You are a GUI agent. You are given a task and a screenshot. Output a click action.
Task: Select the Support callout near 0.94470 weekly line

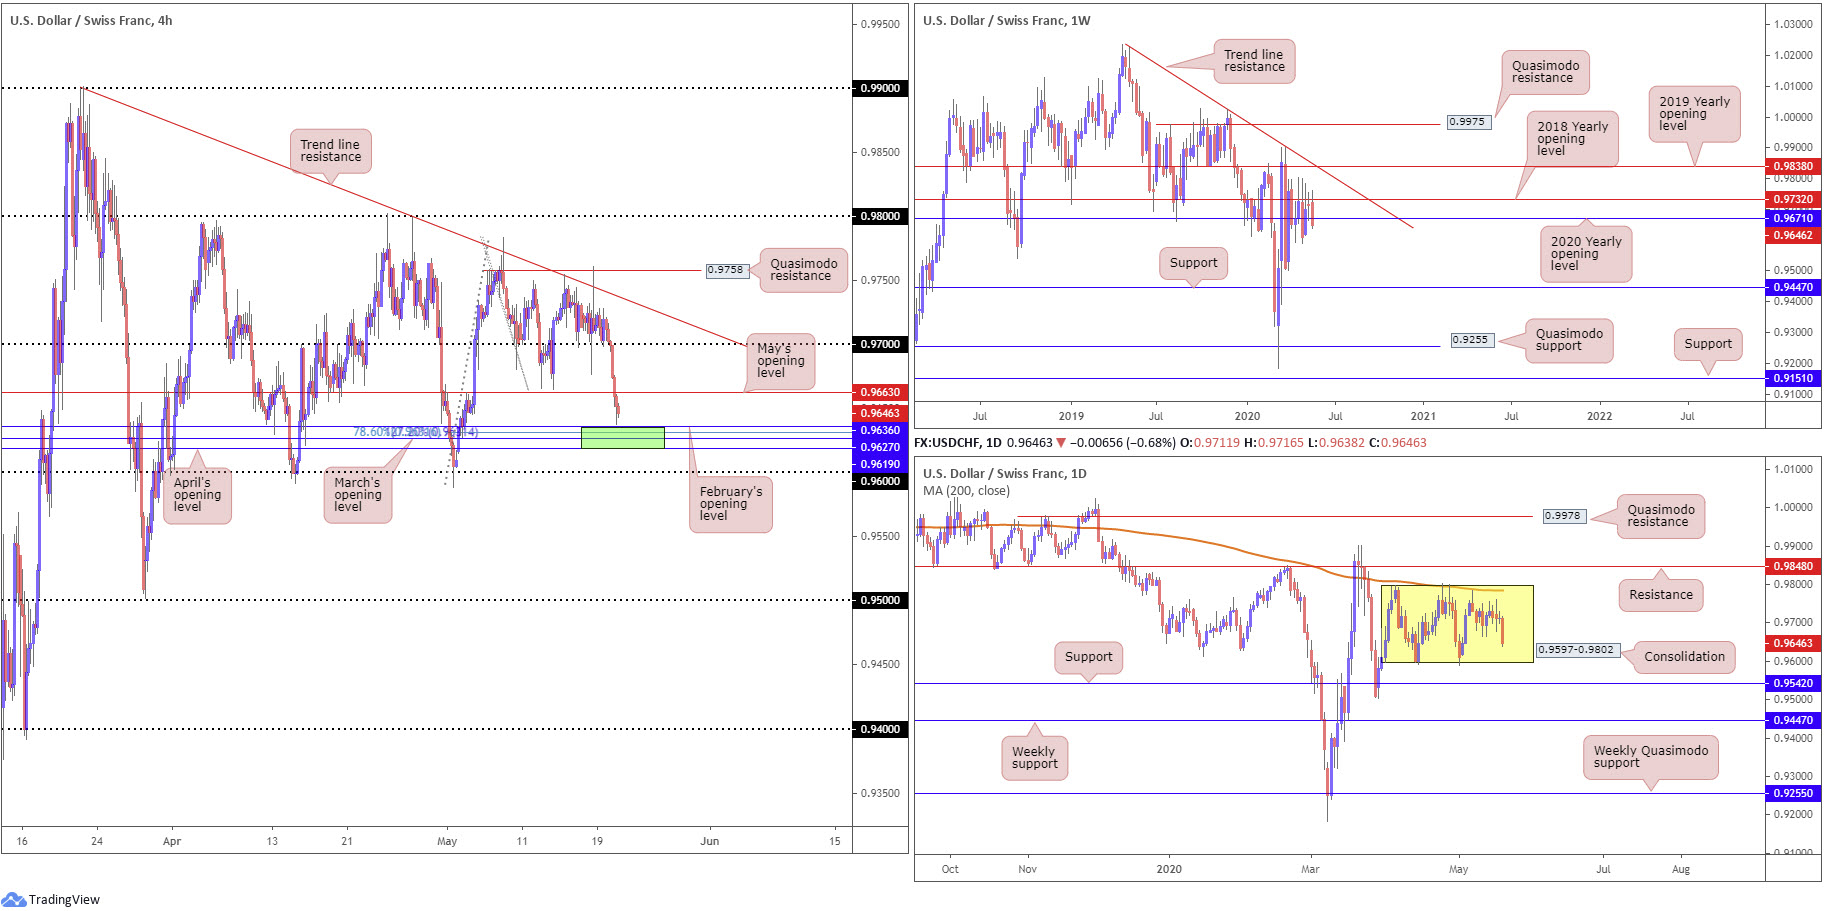point(1193,263)
